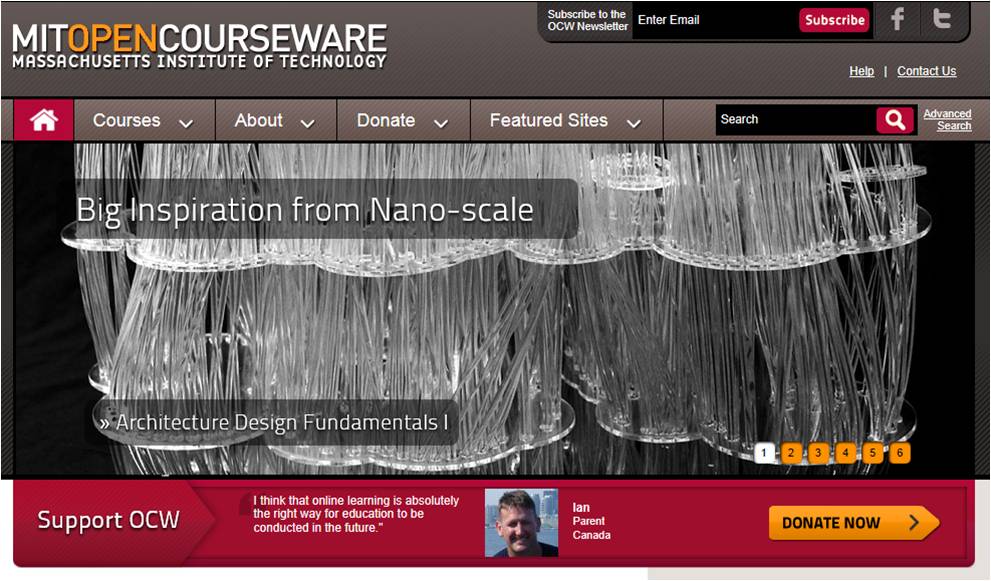Open the About menu
This screenshot has height=581, width=991.
[x=276, y=120]
